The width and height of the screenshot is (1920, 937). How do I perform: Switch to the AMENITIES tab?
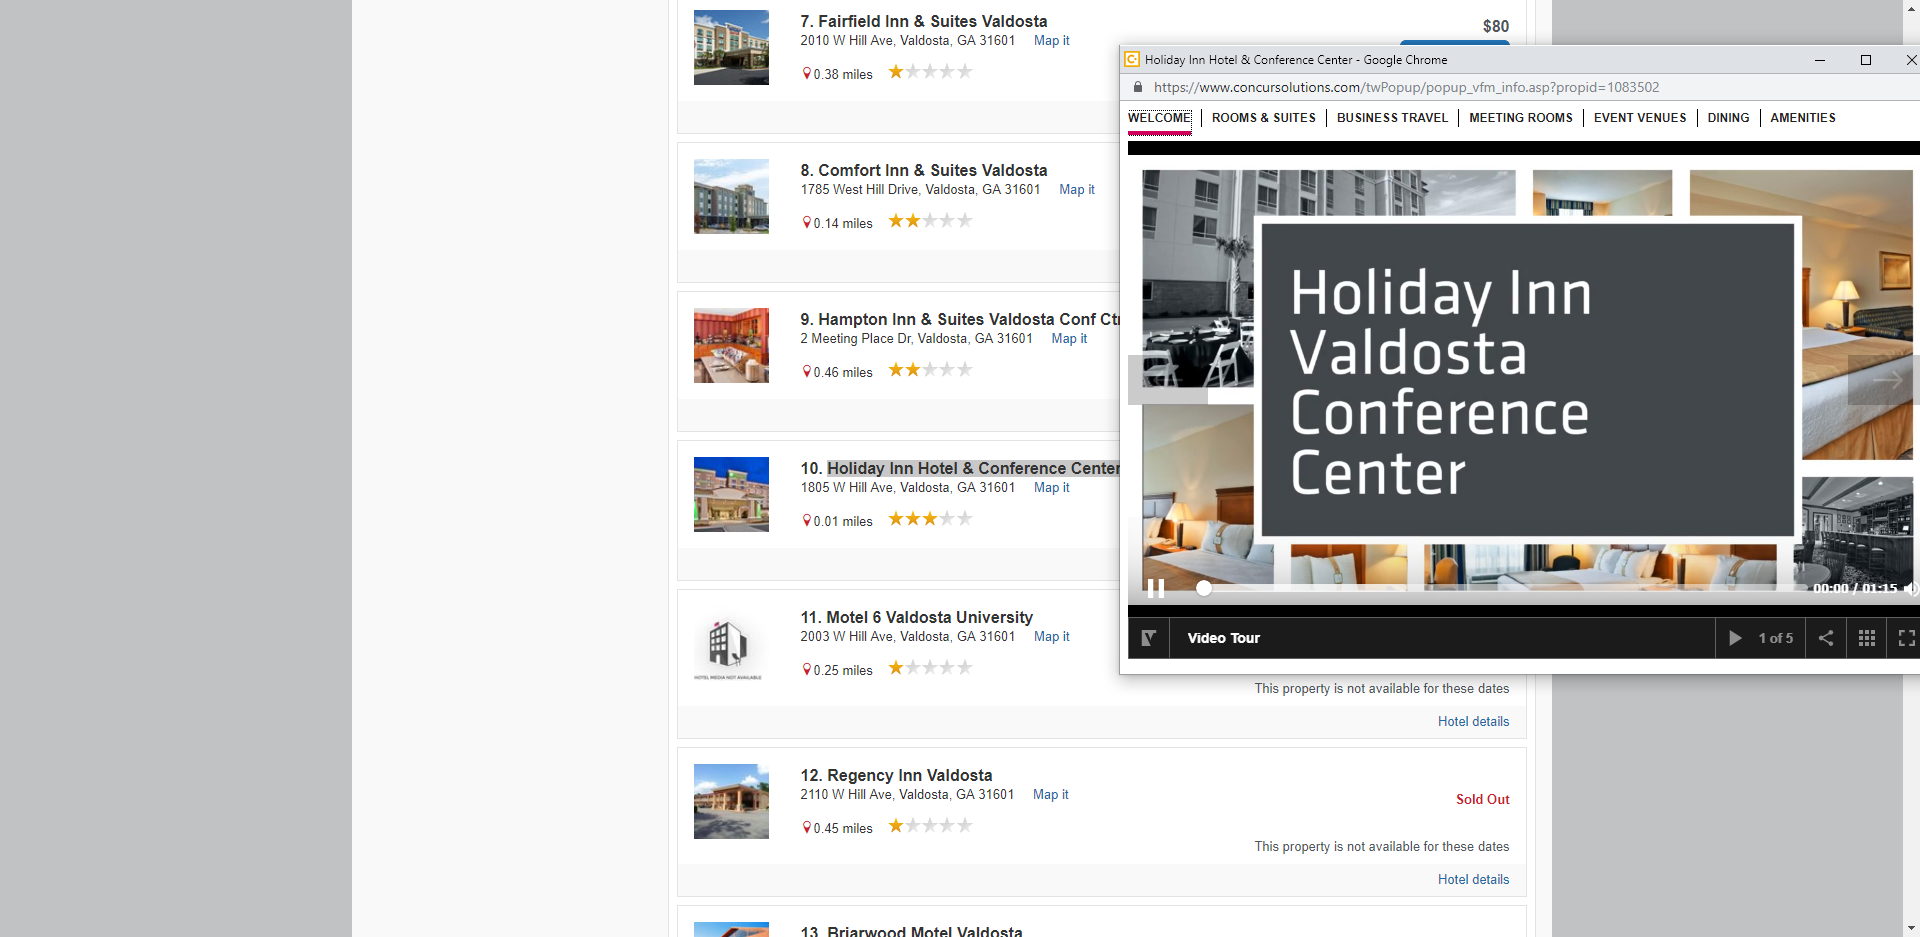click(1803, 118)
